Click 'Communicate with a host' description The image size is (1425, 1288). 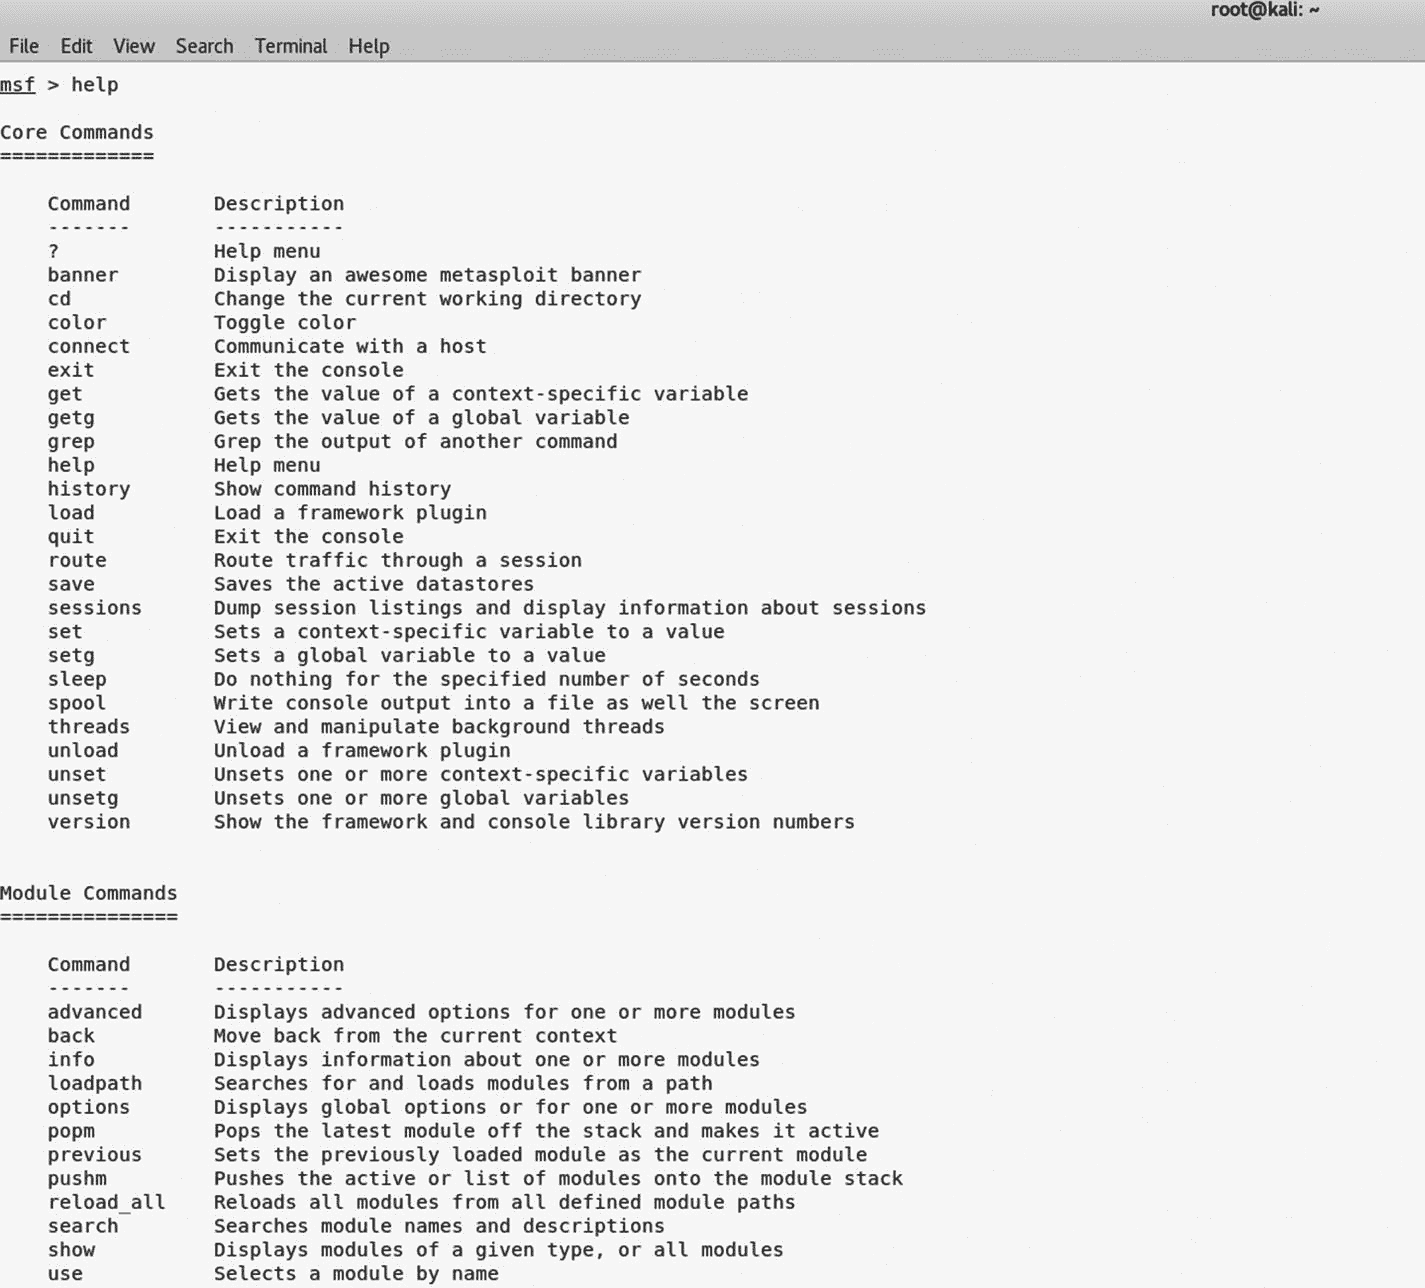point(350,346)
